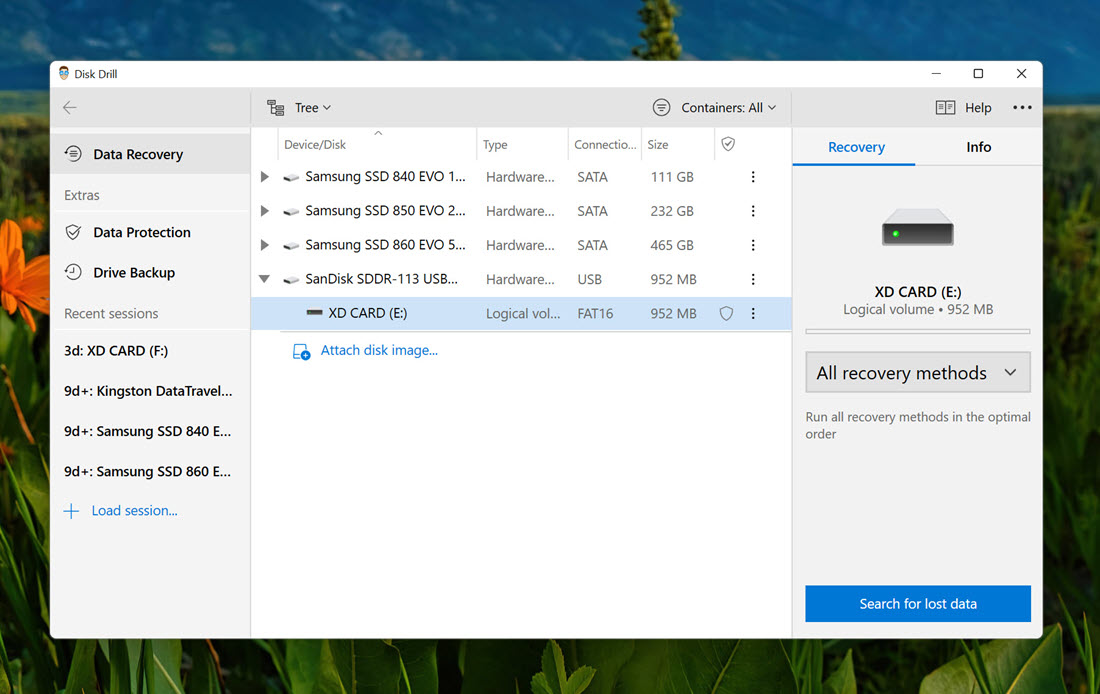Screen dimensions: 1100x694
Task: Expand the Samsung SSD 850 EVO row
Action: tap(264, 211)
